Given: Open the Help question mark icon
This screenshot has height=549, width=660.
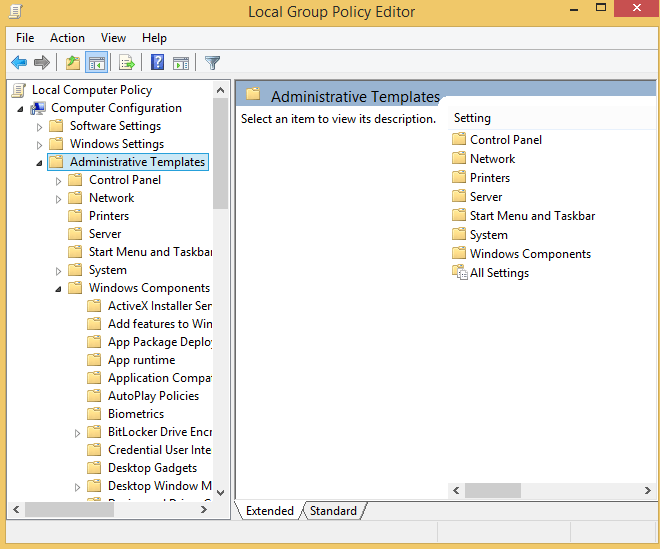Looking at the screenshot, I should click(x=157, y=63).
